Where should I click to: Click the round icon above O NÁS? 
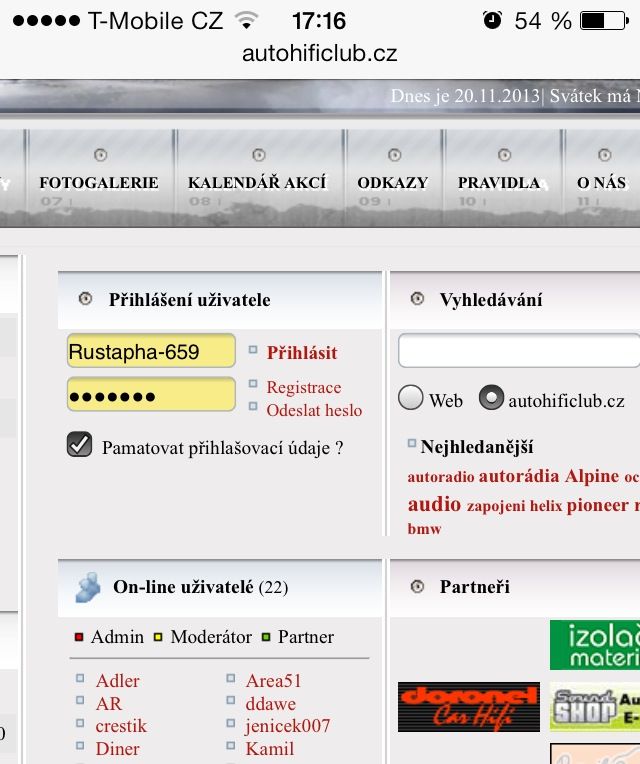pos(604,155)
